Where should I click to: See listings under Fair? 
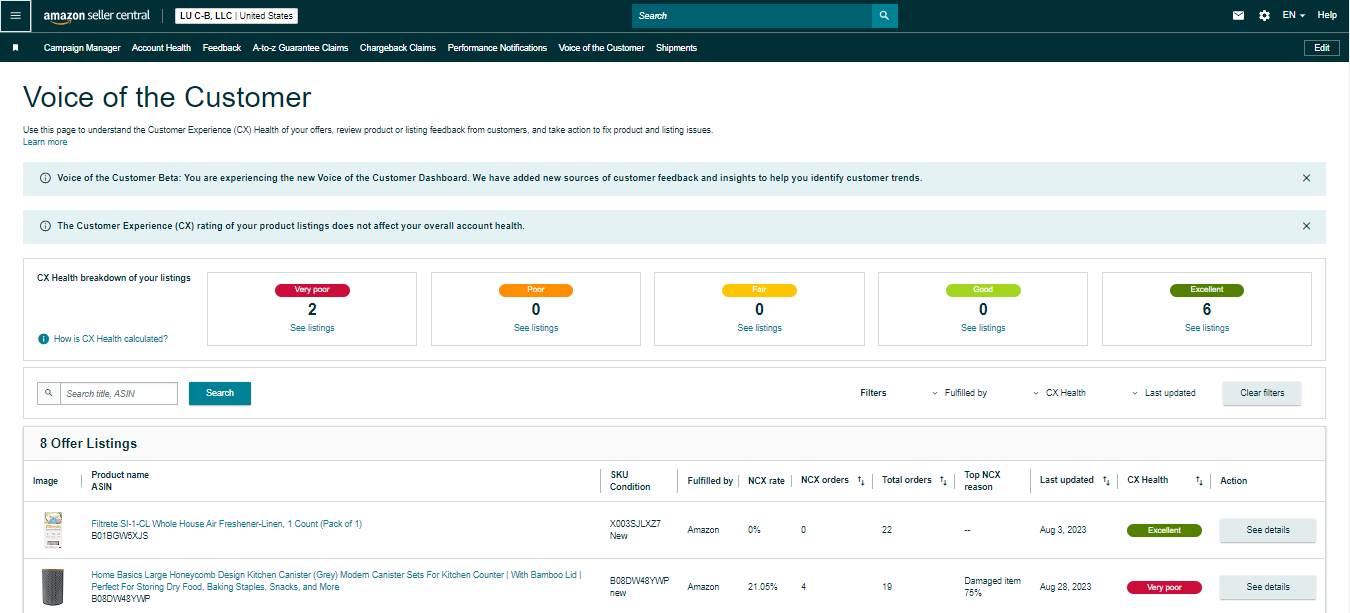760,328
